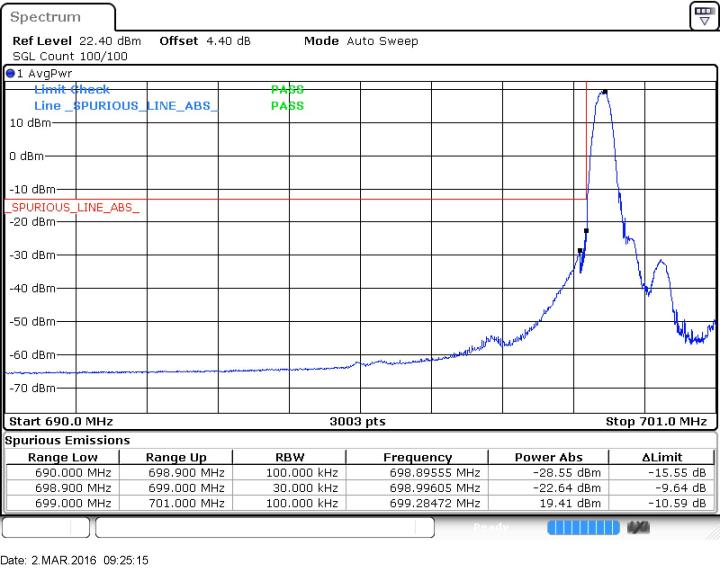Screen dimensions: 720x581
Task: Click the red _SPURIOUS_LINE_ABS_ limit line label
Action: pyautogui.click(x=73, y=208)
